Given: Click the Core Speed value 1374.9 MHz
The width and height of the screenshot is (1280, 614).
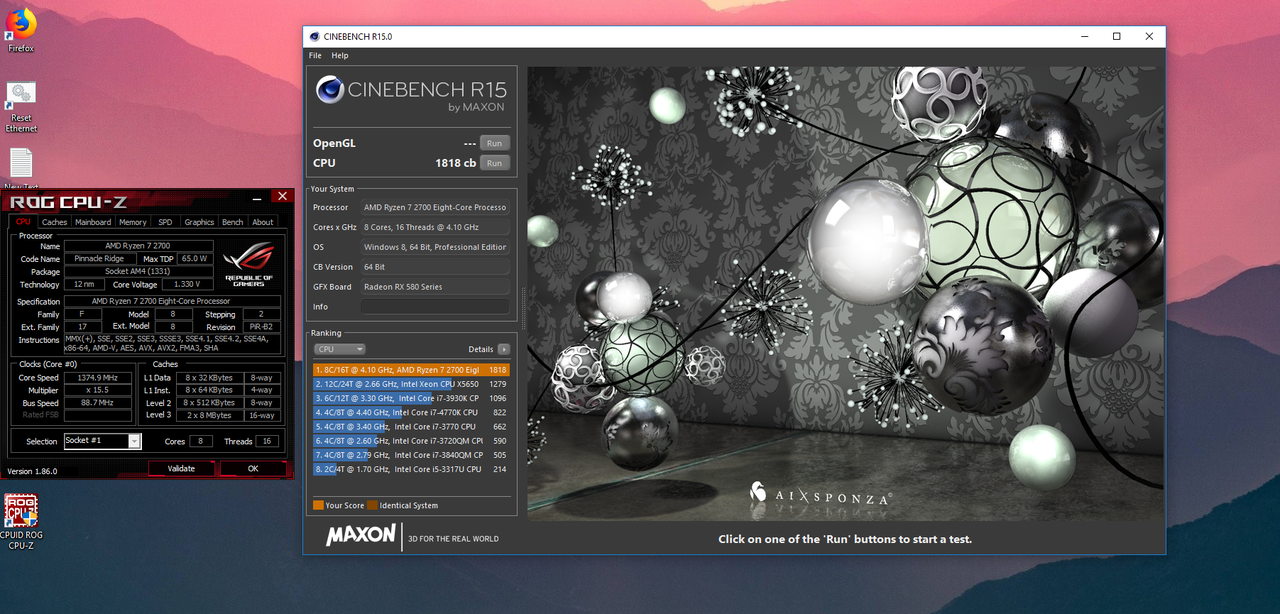Looking at the screenshot, I should (x=97, y=378).
